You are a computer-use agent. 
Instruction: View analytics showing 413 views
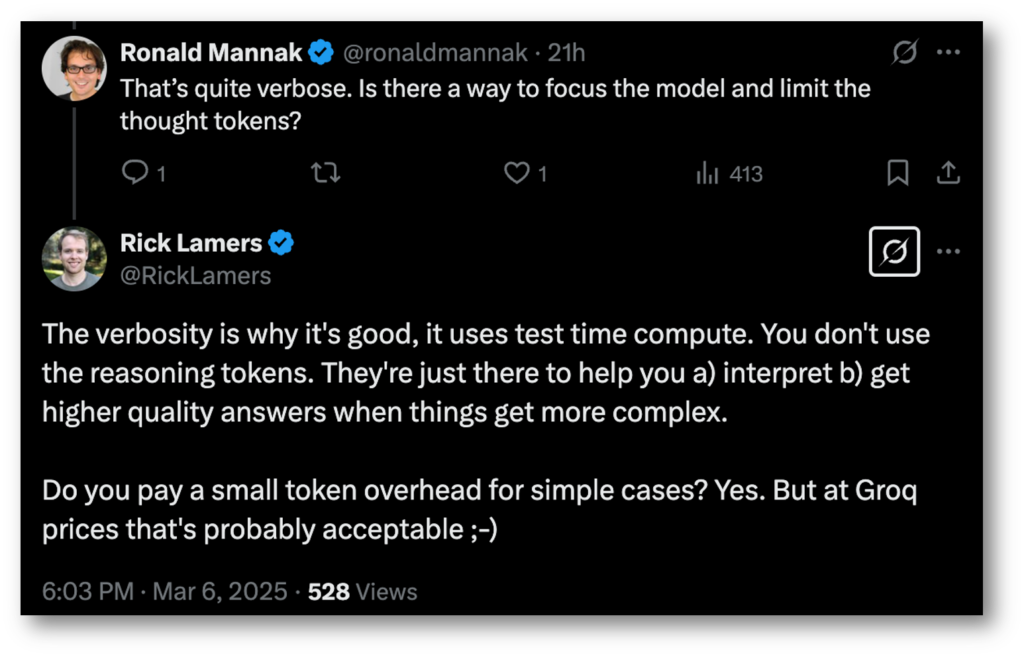(729, 174)
